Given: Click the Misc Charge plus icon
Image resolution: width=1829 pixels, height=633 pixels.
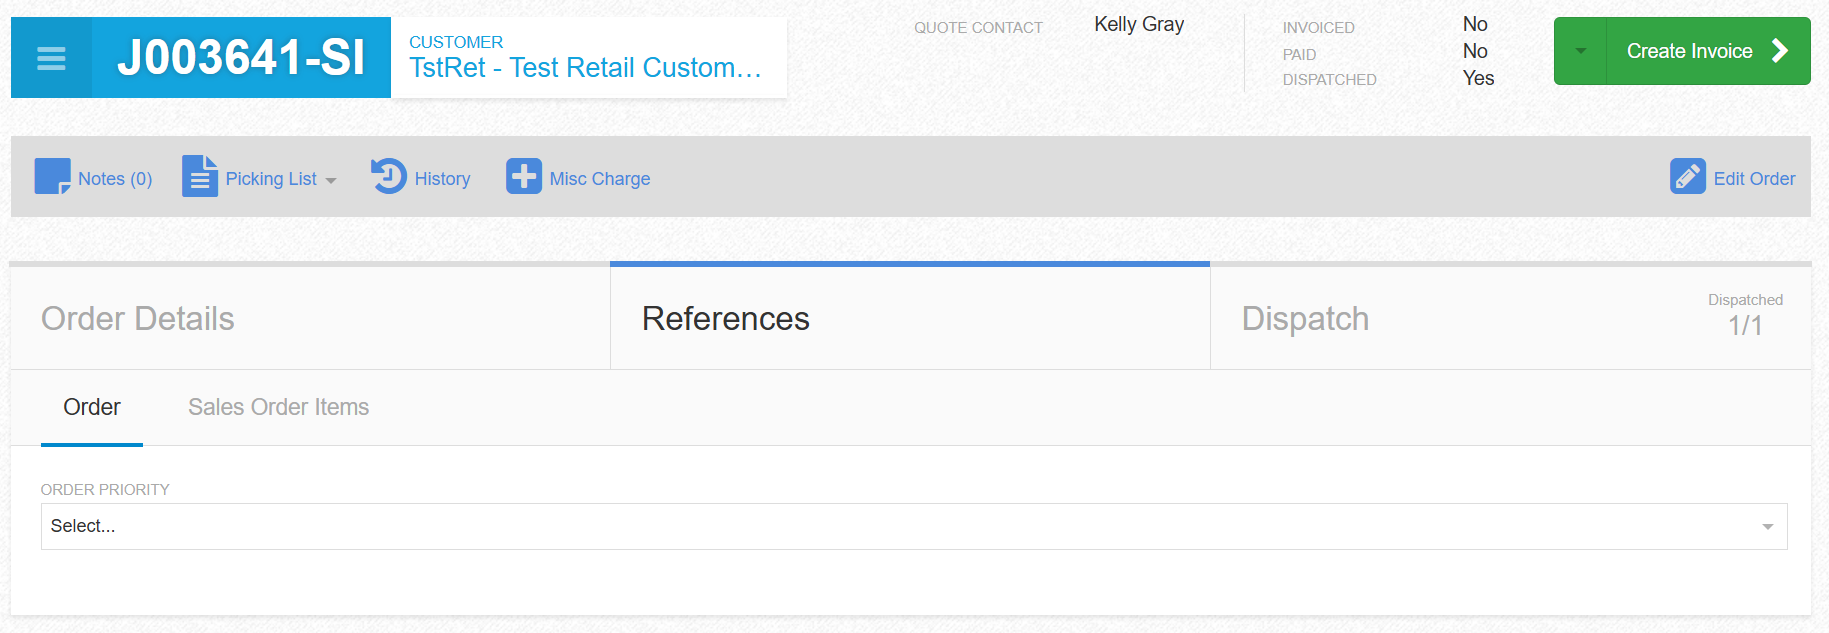Looking at the screenshot, I should coord(524,177).
